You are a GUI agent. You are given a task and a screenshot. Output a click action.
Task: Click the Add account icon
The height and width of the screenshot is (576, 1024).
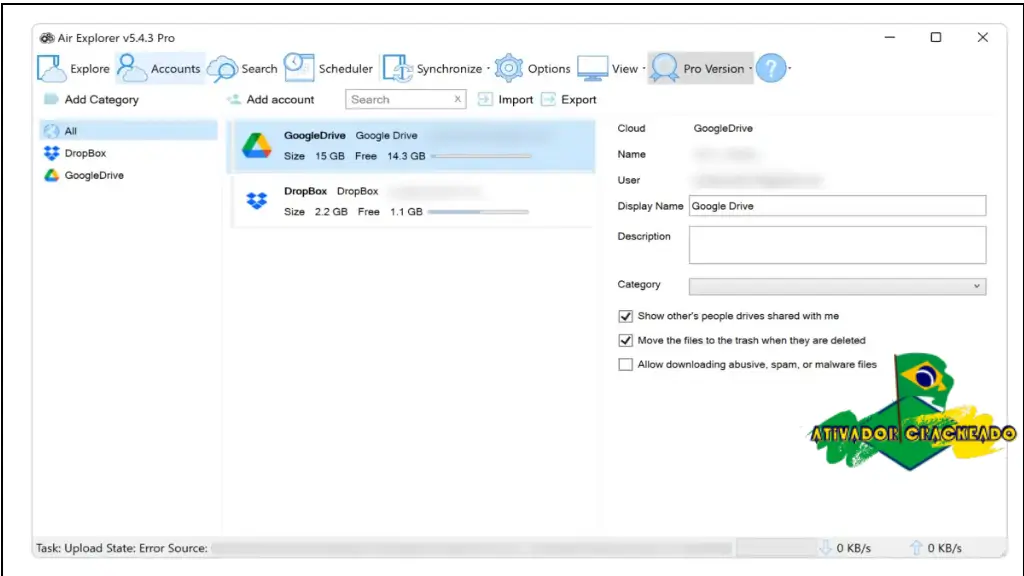pos(234,99)
